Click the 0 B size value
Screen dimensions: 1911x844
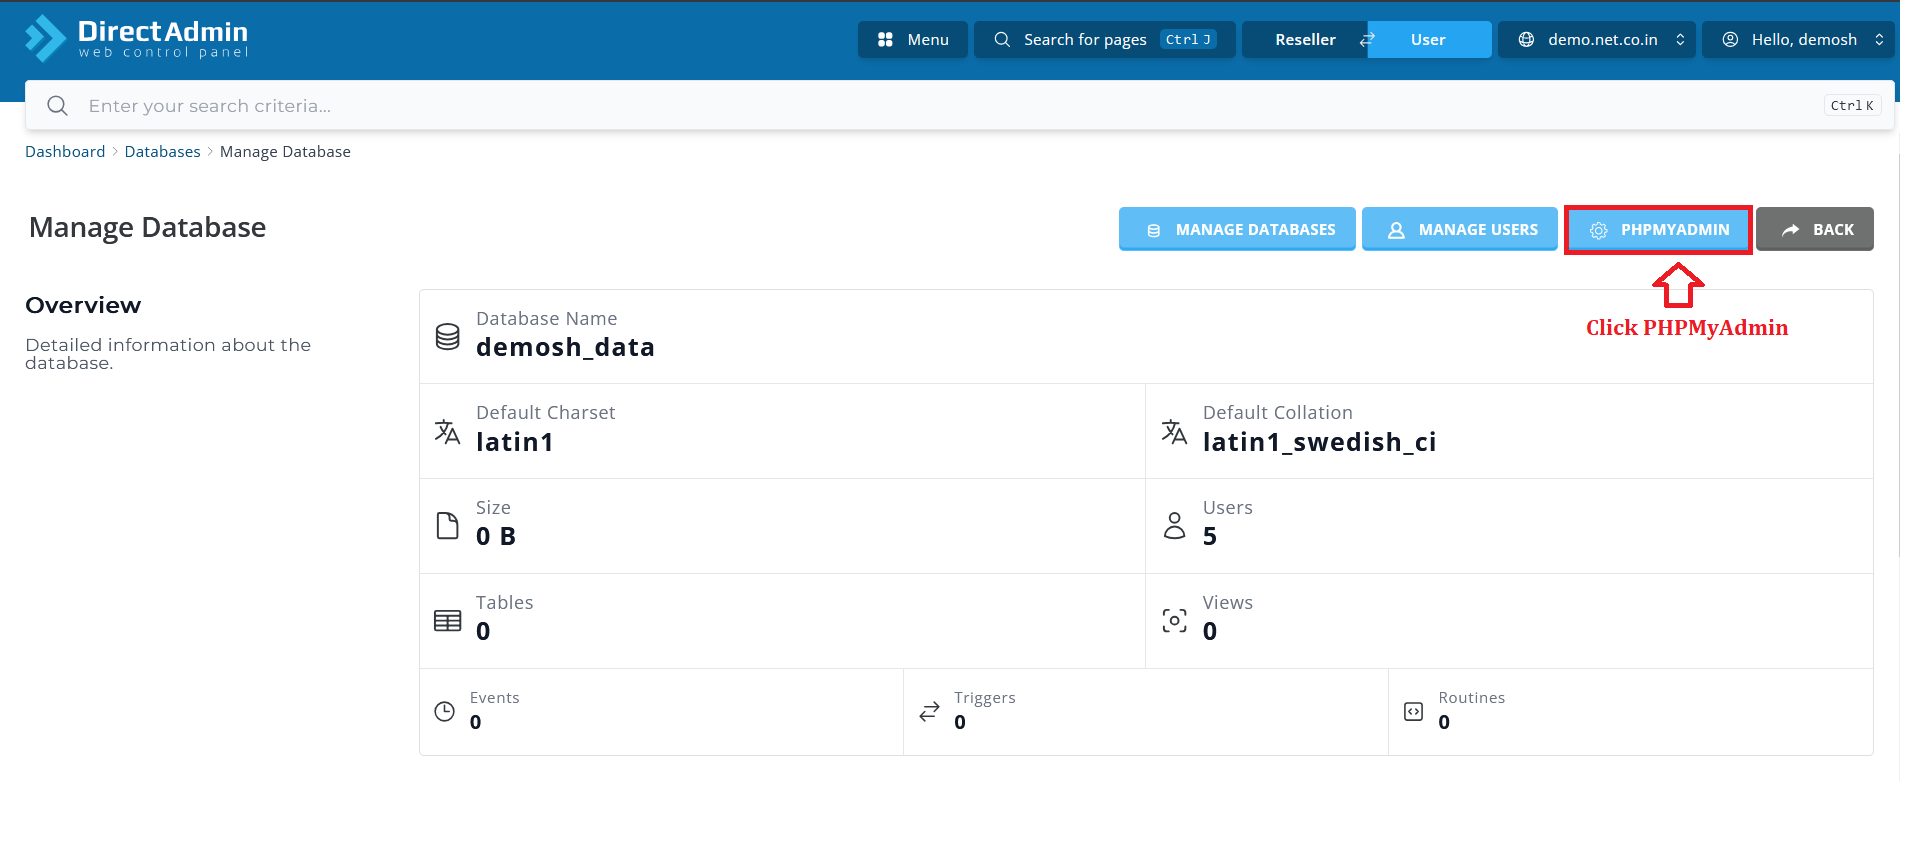point(496,536)
